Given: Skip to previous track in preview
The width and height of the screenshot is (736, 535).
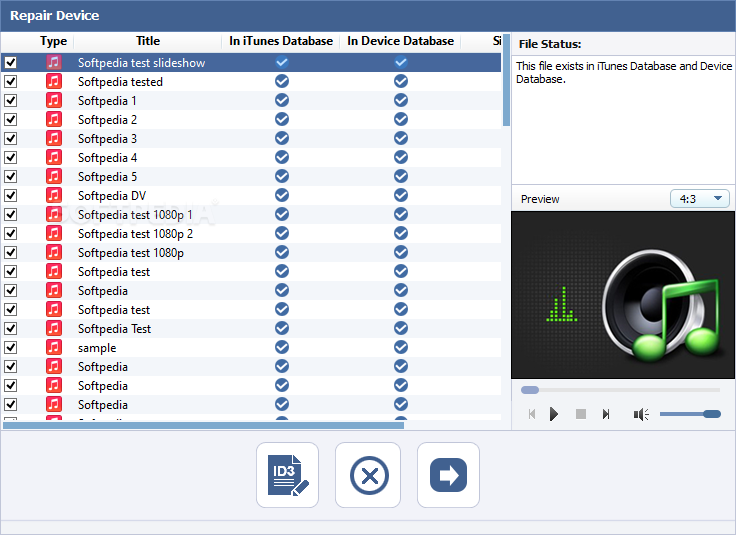Looking at the screenshot, I should tap(532, 414).
